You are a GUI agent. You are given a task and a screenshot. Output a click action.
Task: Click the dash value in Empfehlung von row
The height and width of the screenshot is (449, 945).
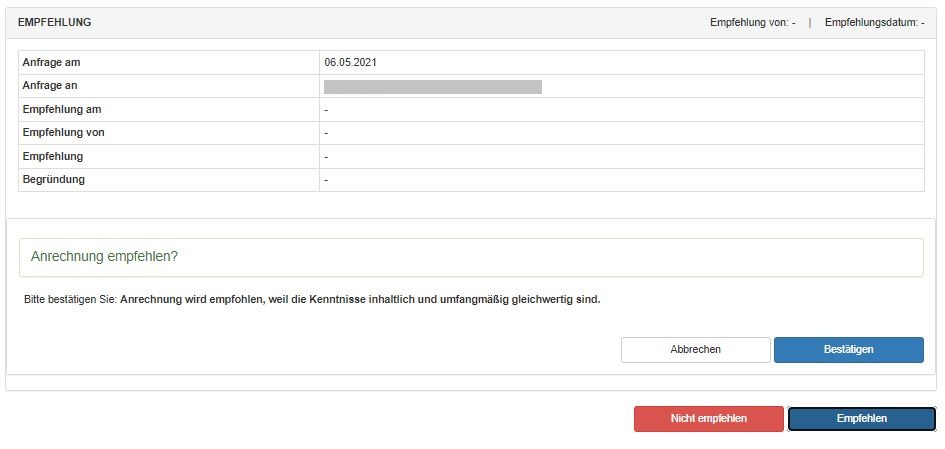click(327, 133)
